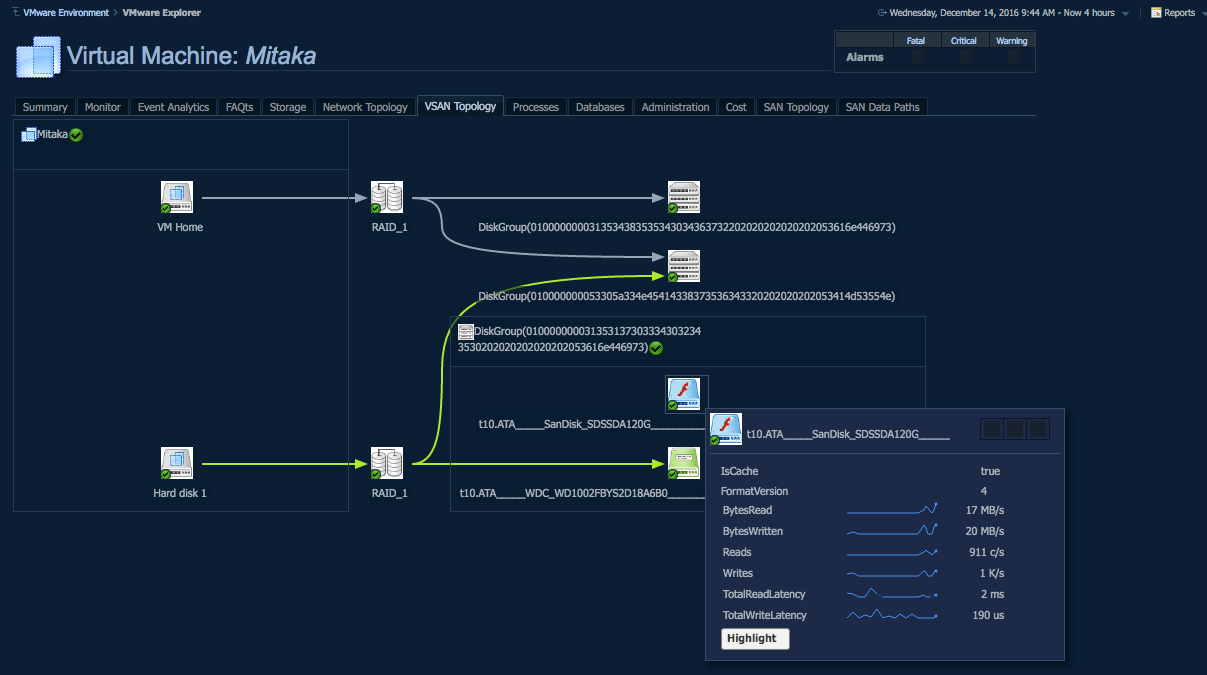Open the Databases tab

pyautogui.click(x=600, y=107)
